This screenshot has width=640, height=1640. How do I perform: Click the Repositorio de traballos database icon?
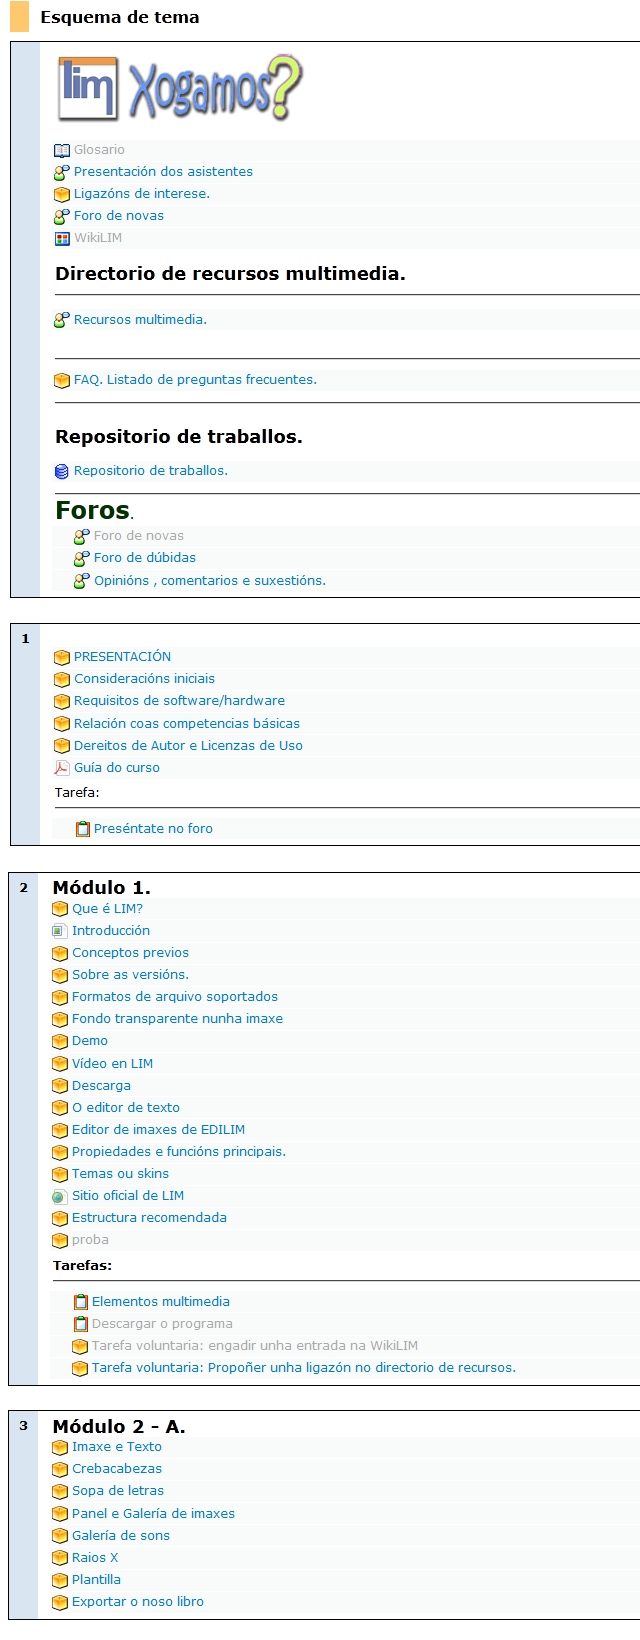62,471
